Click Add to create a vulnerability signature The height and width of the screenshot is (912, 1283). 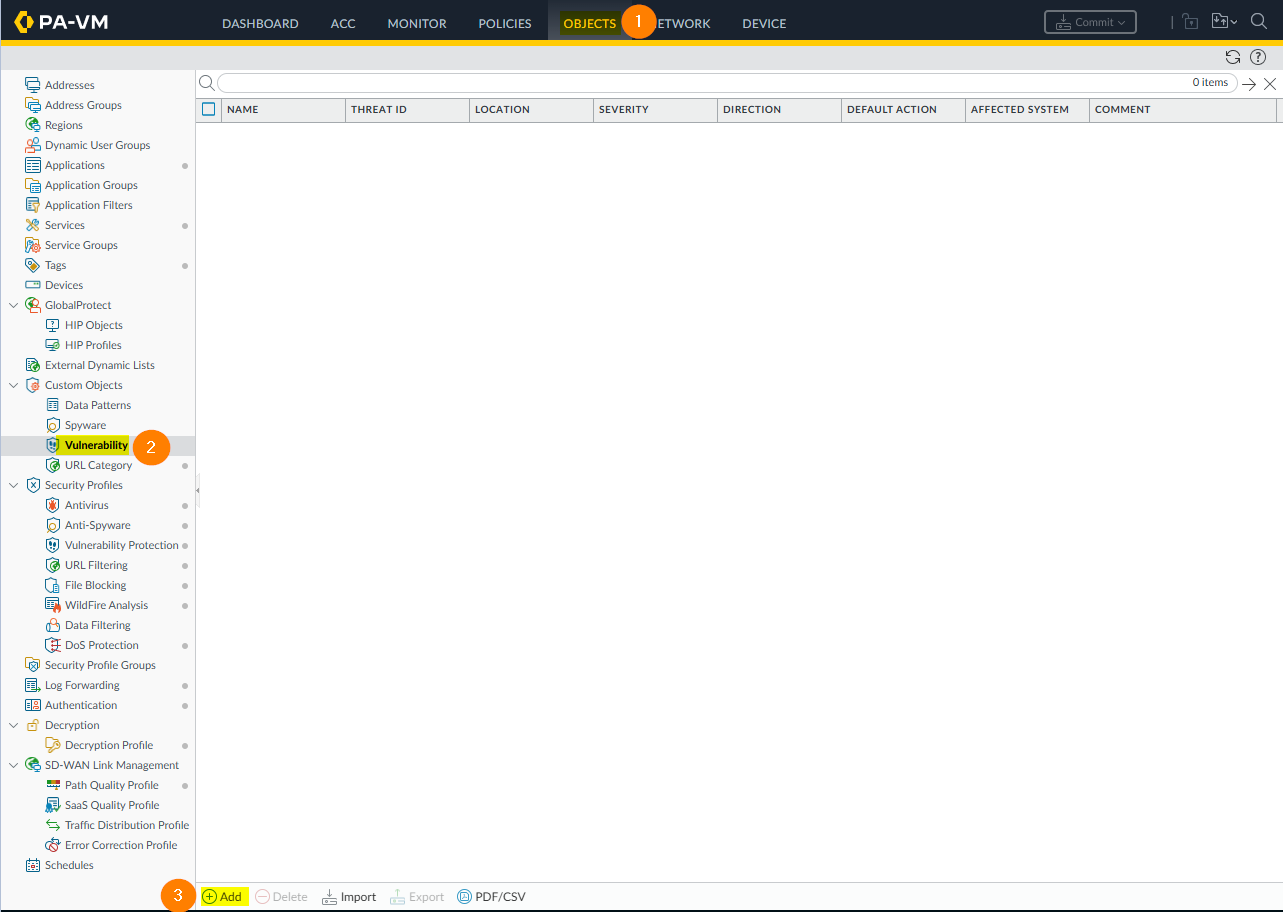tap(222, 897)
